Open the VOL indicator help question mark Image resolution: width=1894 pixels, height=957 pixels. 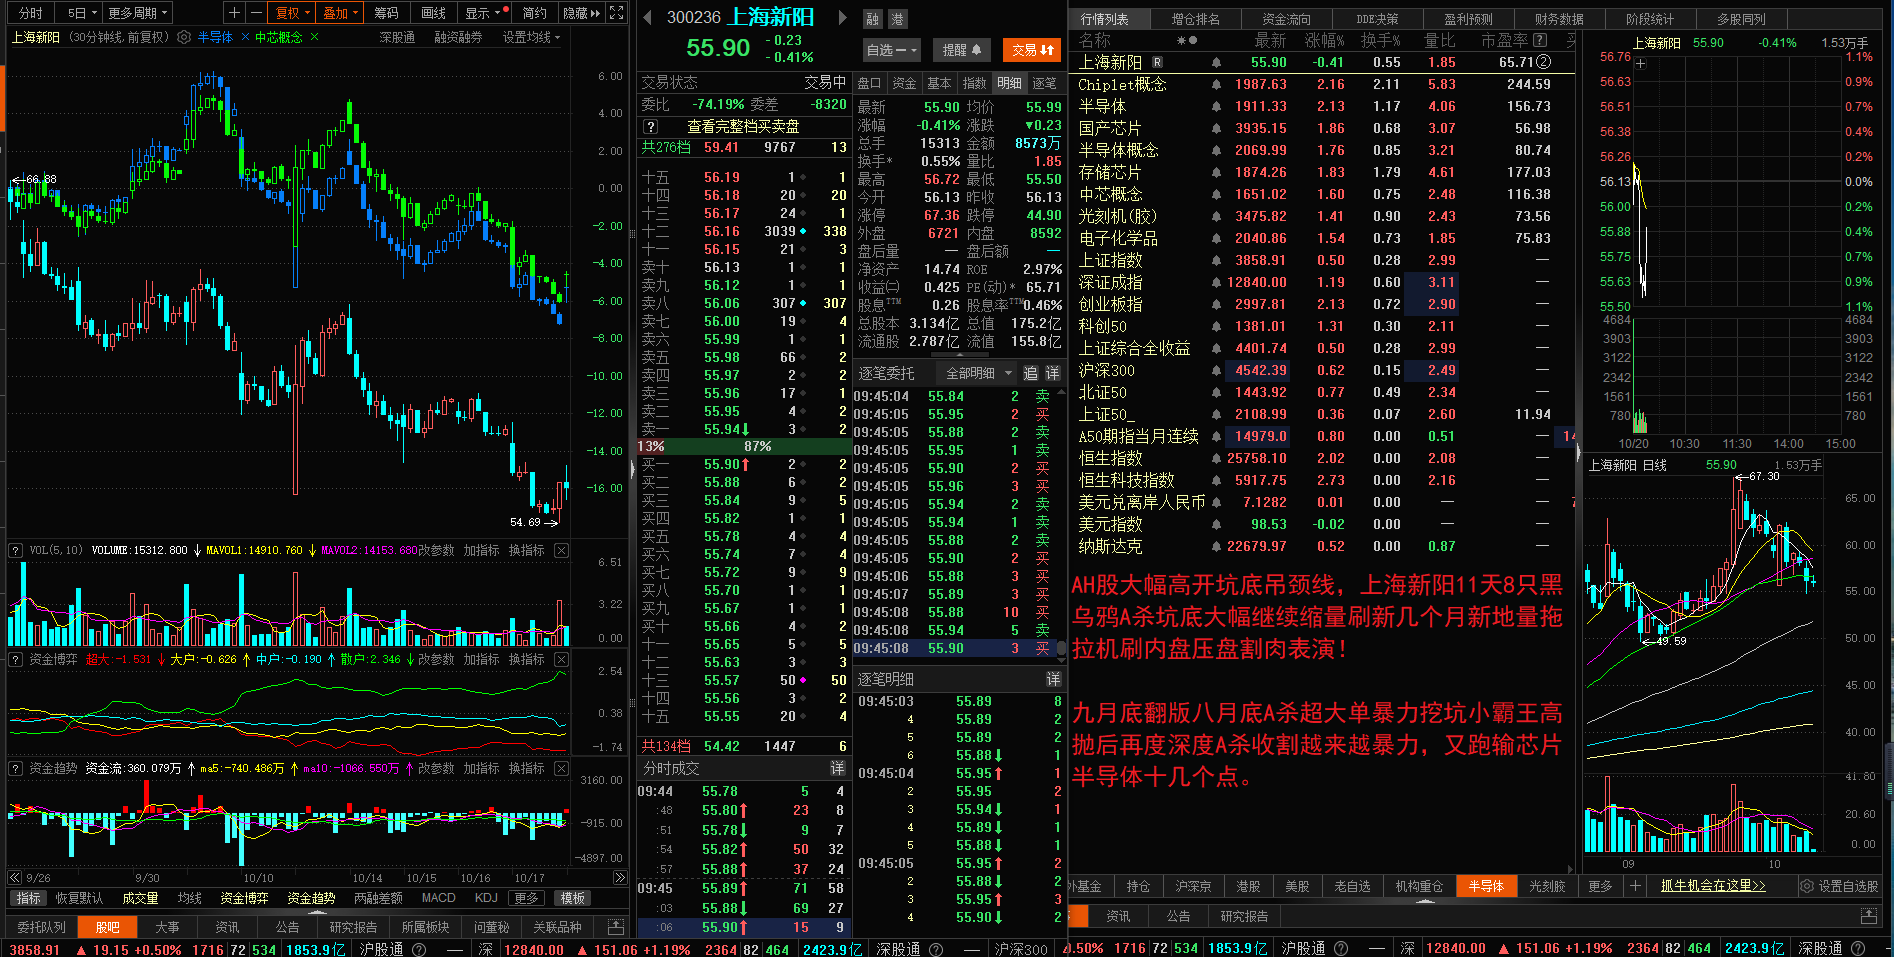pyautogui.click(x=15, y=550)
